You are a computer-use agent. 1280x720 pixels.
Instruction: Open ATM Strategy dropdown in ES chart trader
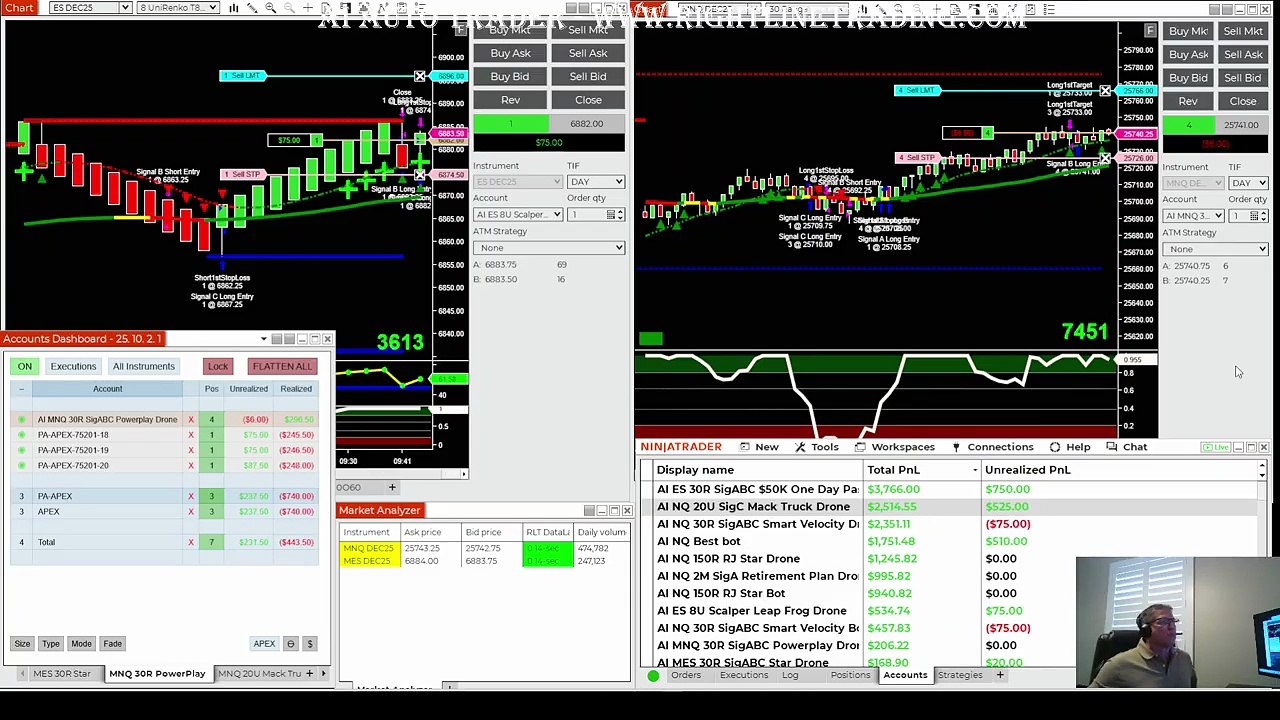coord(549,248)
